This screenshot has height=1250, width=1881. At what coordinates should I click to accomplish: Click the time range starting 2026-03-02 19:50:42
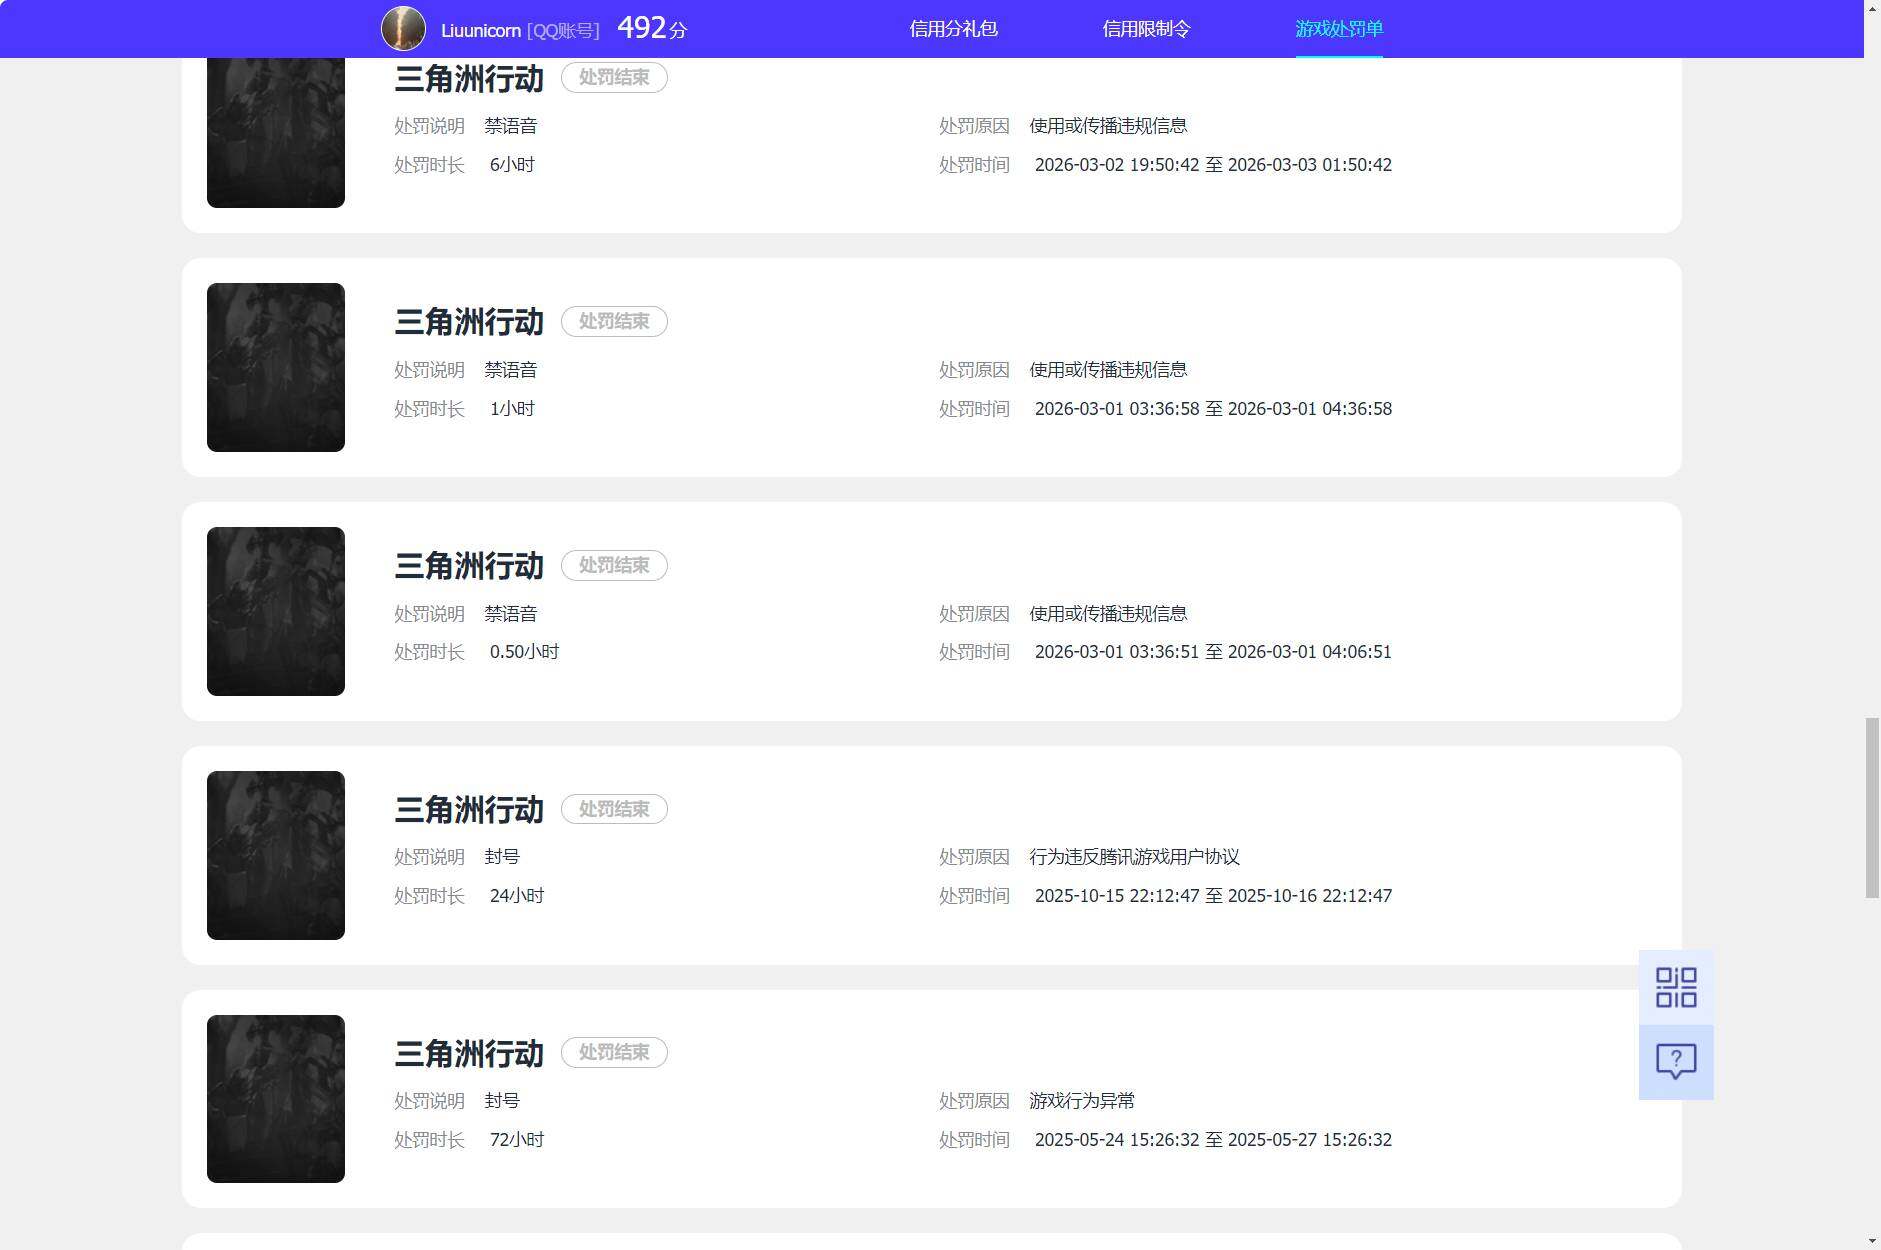pyautogui.click(x=1213, y=165)
